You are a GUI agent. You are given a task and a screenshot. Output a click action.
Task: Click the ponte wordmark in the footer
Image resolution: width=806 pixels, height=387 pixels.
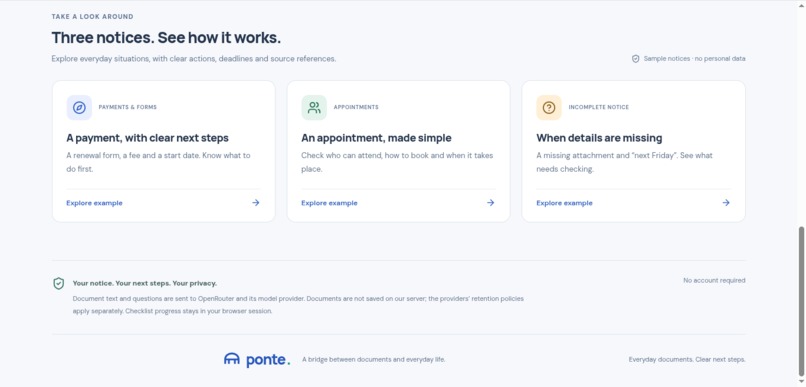pos(268,360)
